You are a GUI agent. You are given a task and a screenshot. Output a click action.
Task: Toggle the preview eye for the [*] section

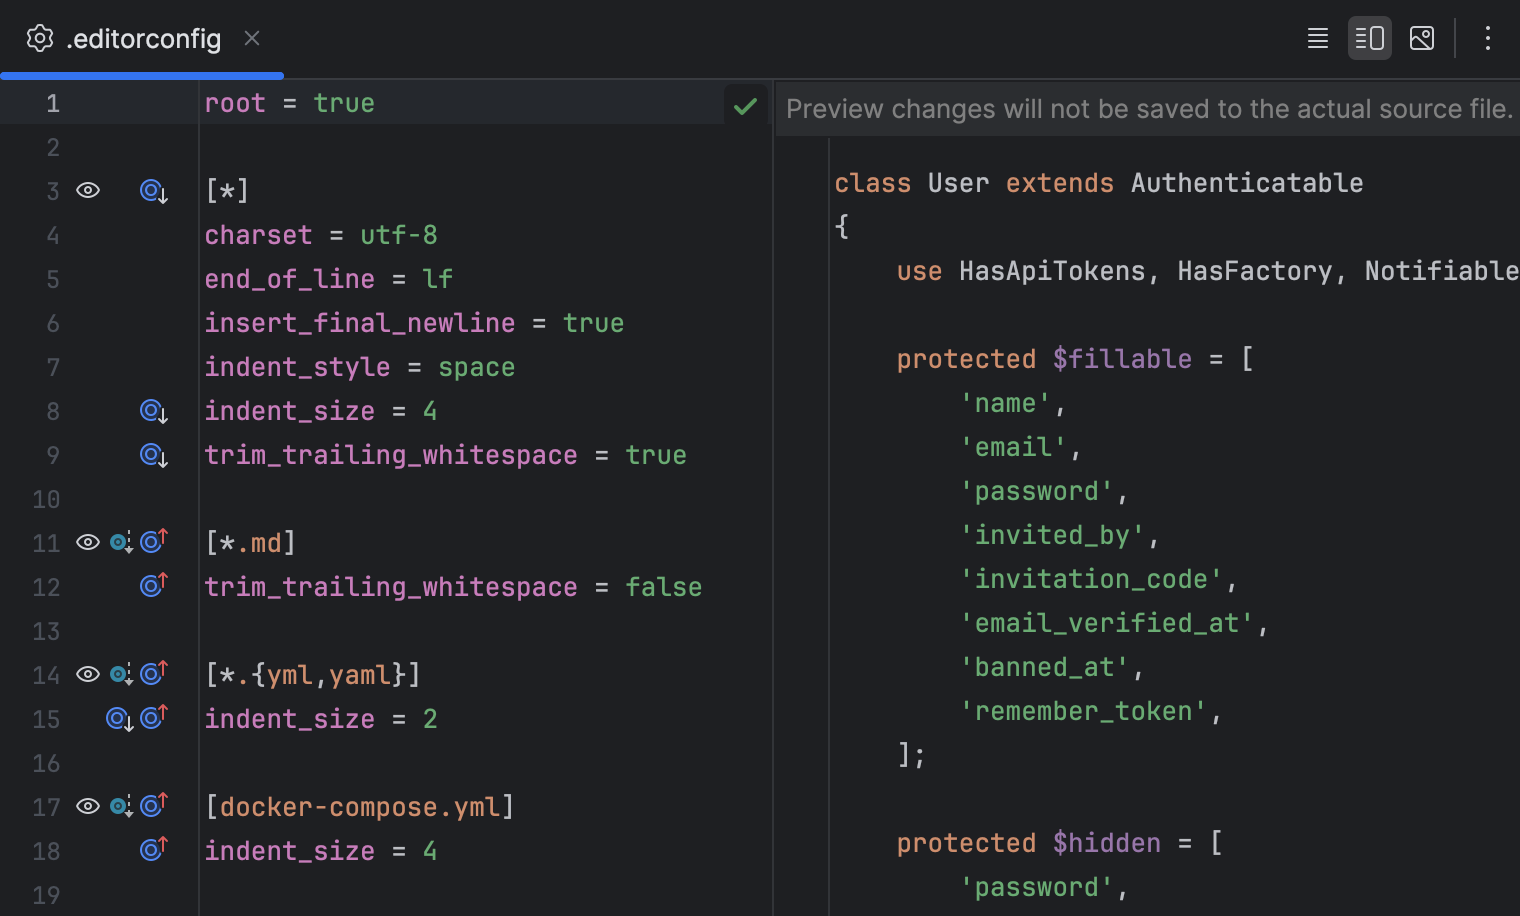tap(87, 190)
